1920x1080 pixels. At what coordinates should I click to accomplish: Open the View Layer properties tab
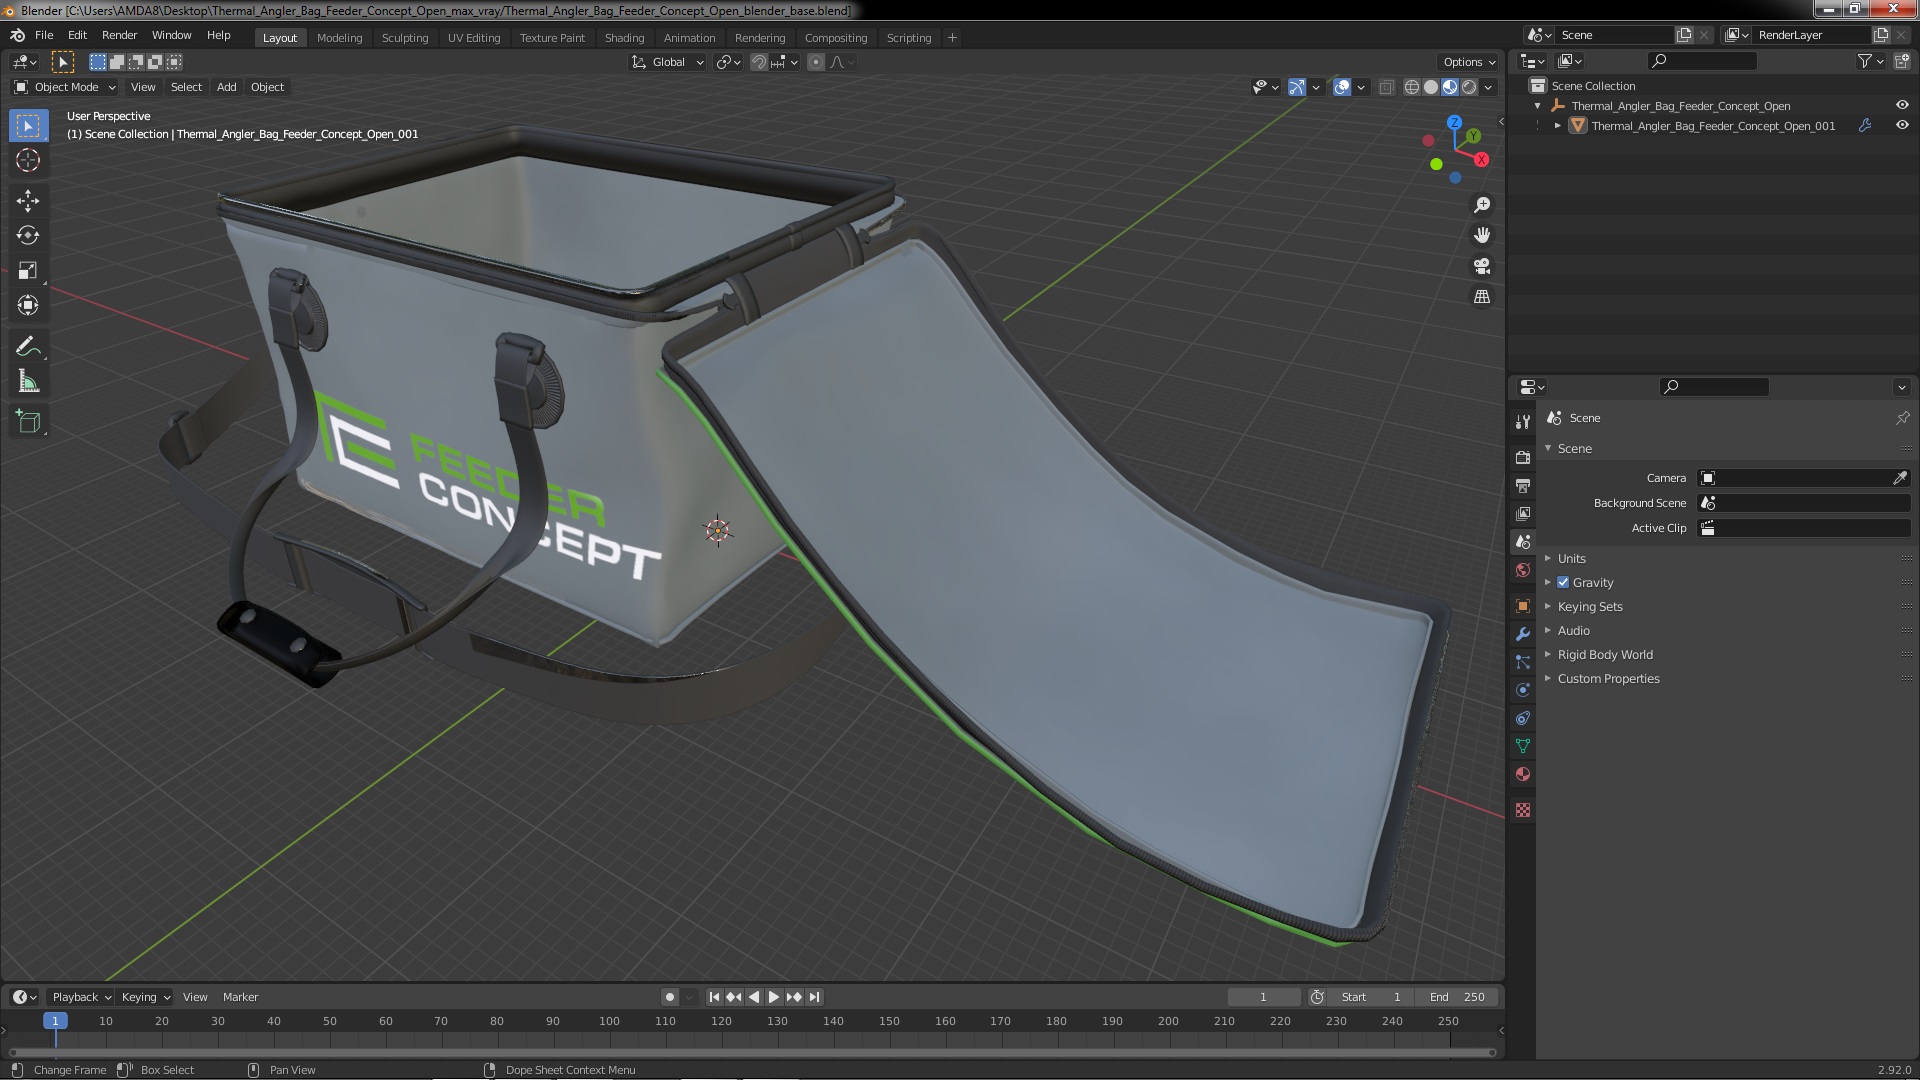click(1523, 513)
